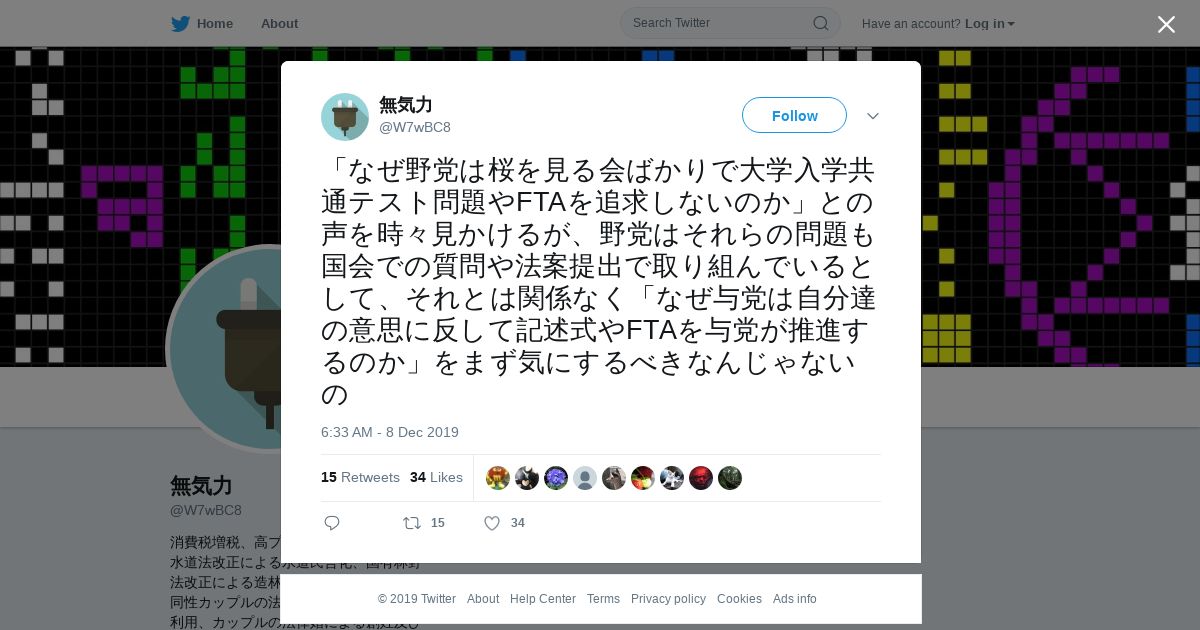The width and height of the screenshot is (1200, 630).
Task: Go to the Home tab
Action: (x=202, y=23)
